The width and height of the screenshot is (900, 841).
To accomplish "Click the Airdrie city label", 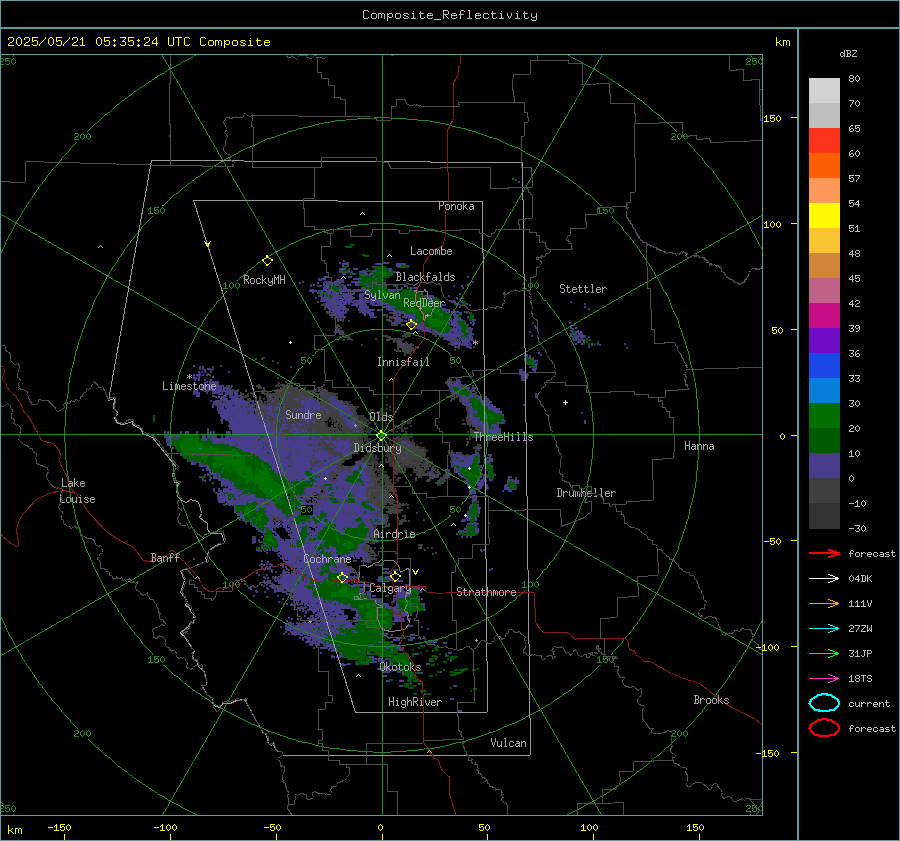I will (394, 534).
